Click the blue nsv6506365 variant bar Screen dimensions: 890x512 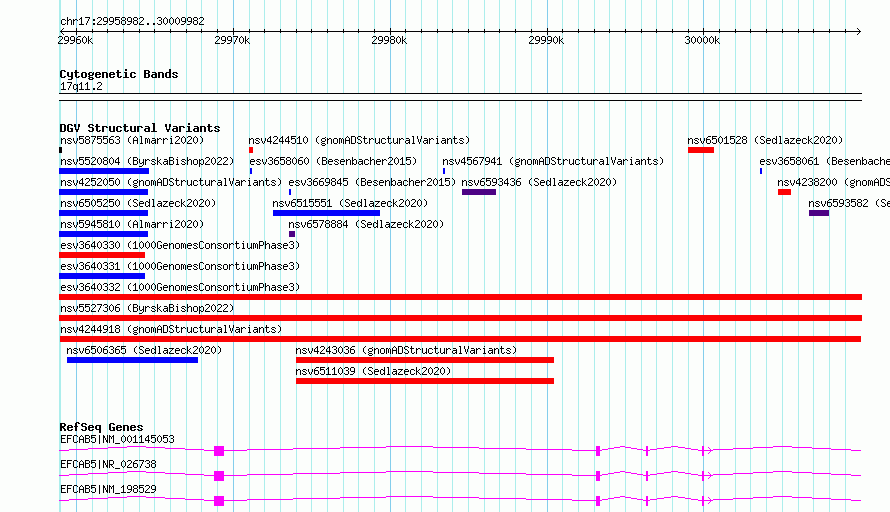[132, 360]
